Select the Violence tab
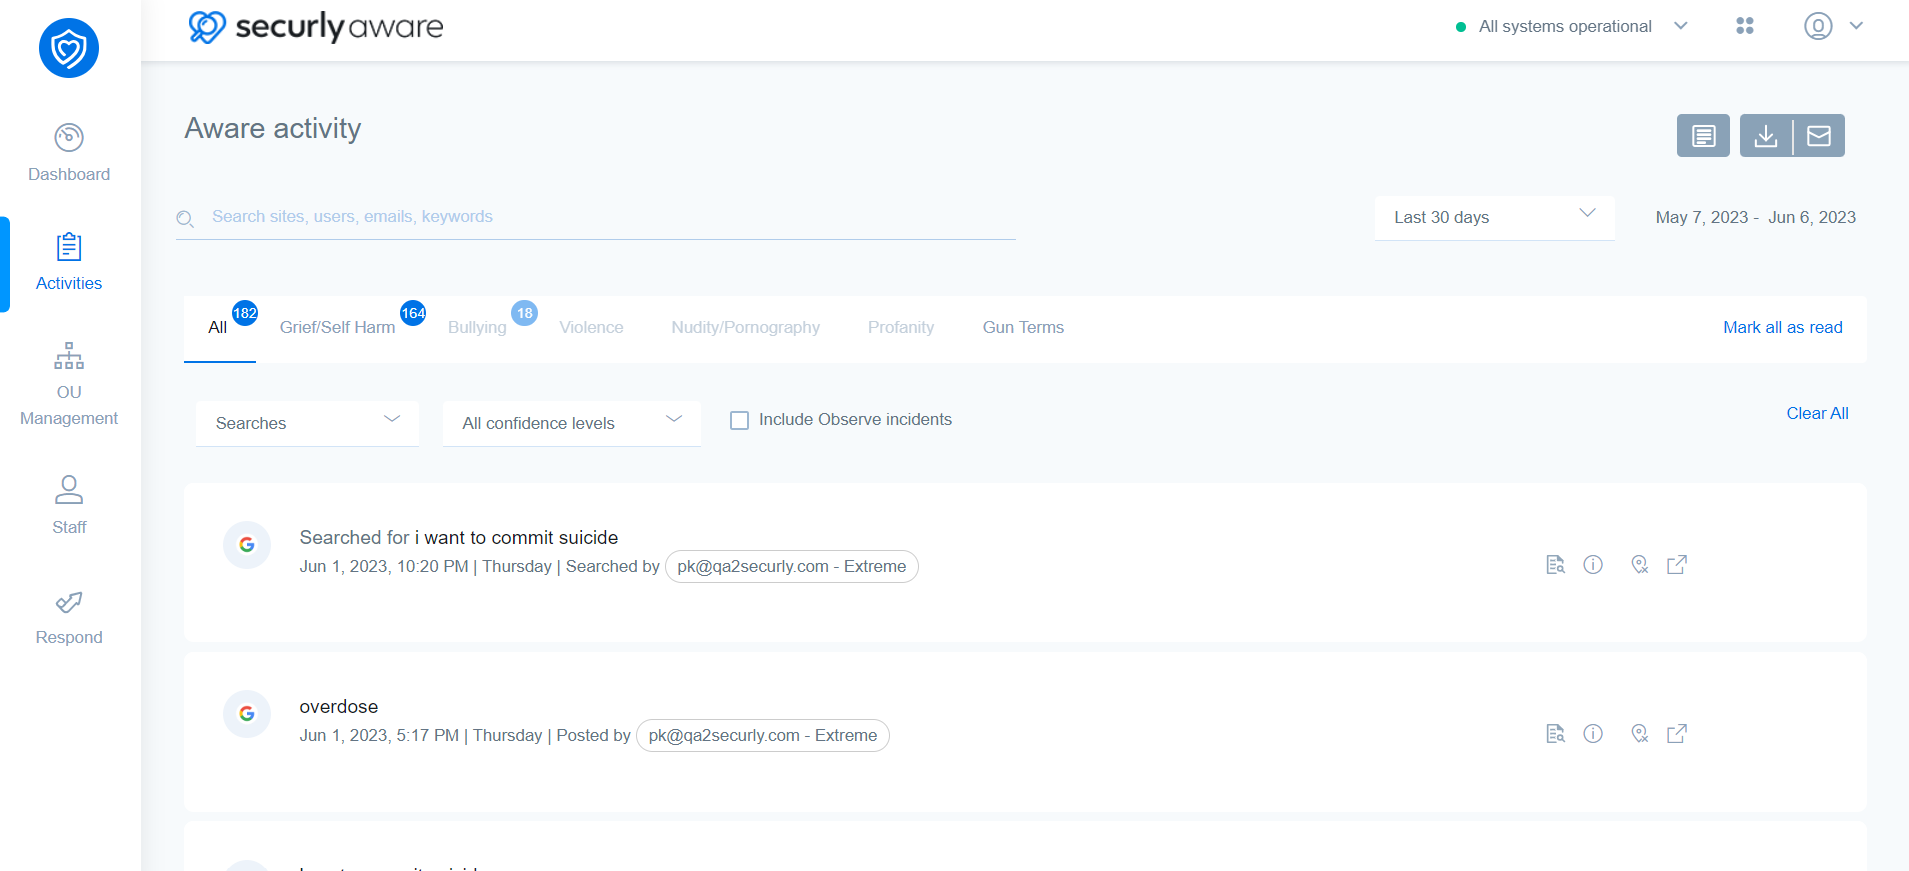 [591, 328]
